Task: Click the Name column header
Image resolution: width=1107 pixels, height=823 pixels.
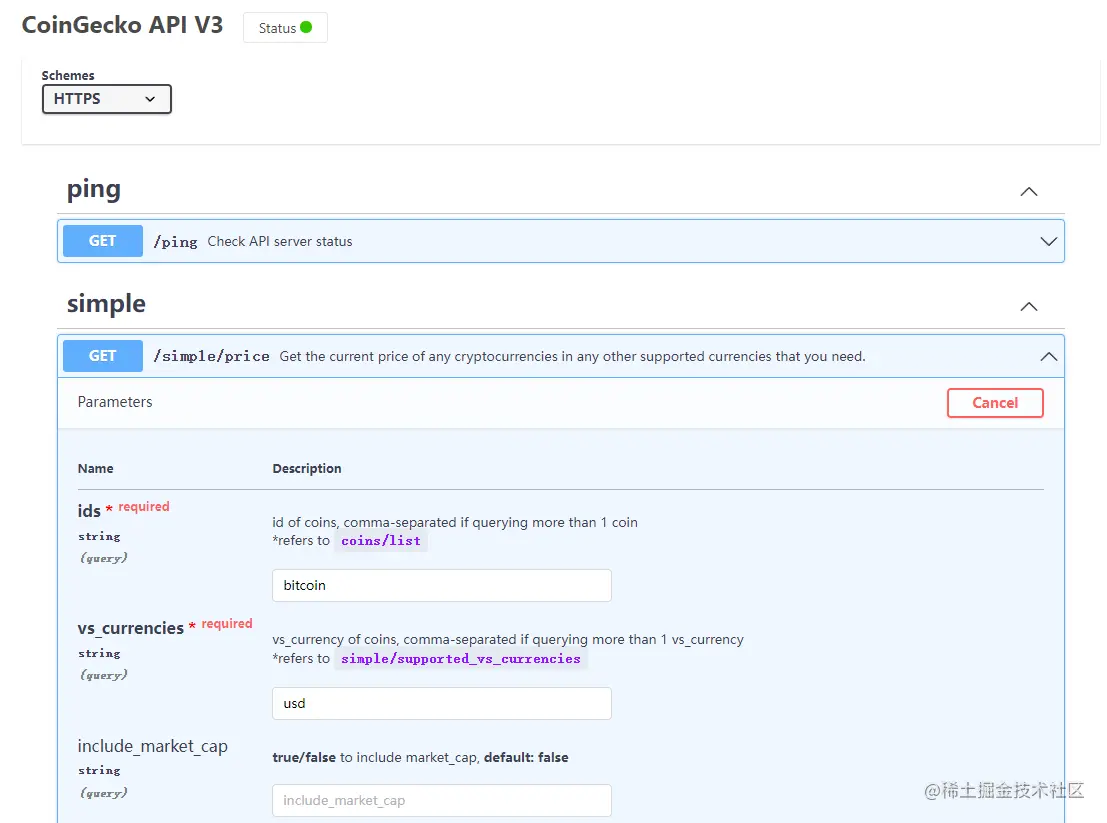Action: click(x=95, y=469)
